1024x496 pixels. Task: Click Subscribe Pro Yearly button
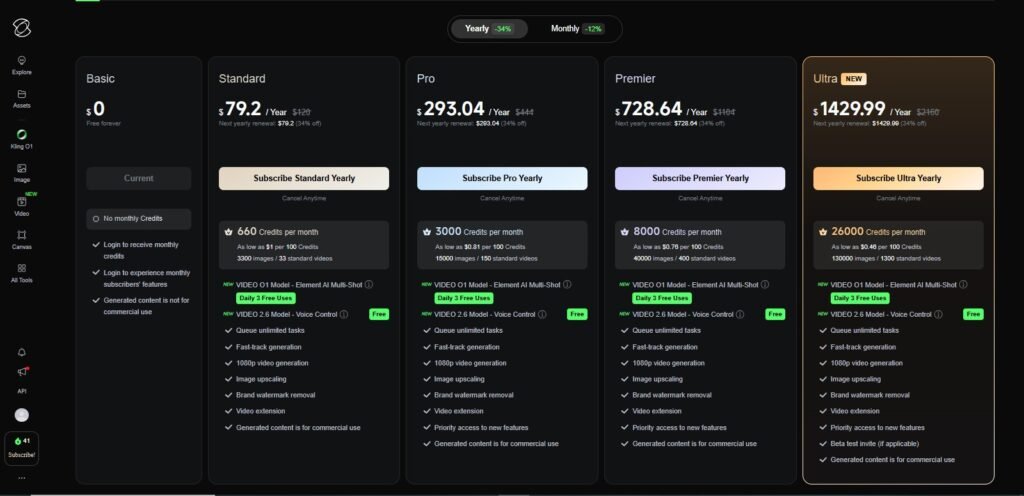[502, 178]
